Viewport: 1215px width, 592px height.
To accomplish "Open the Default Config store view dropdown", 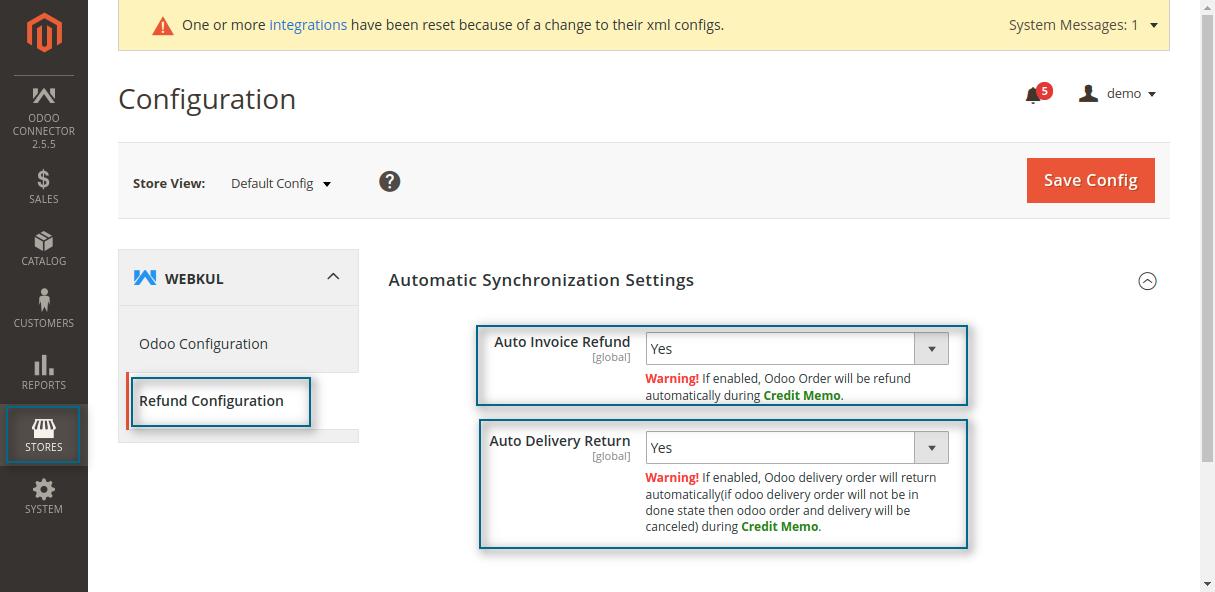I will [x=281, y=184].
